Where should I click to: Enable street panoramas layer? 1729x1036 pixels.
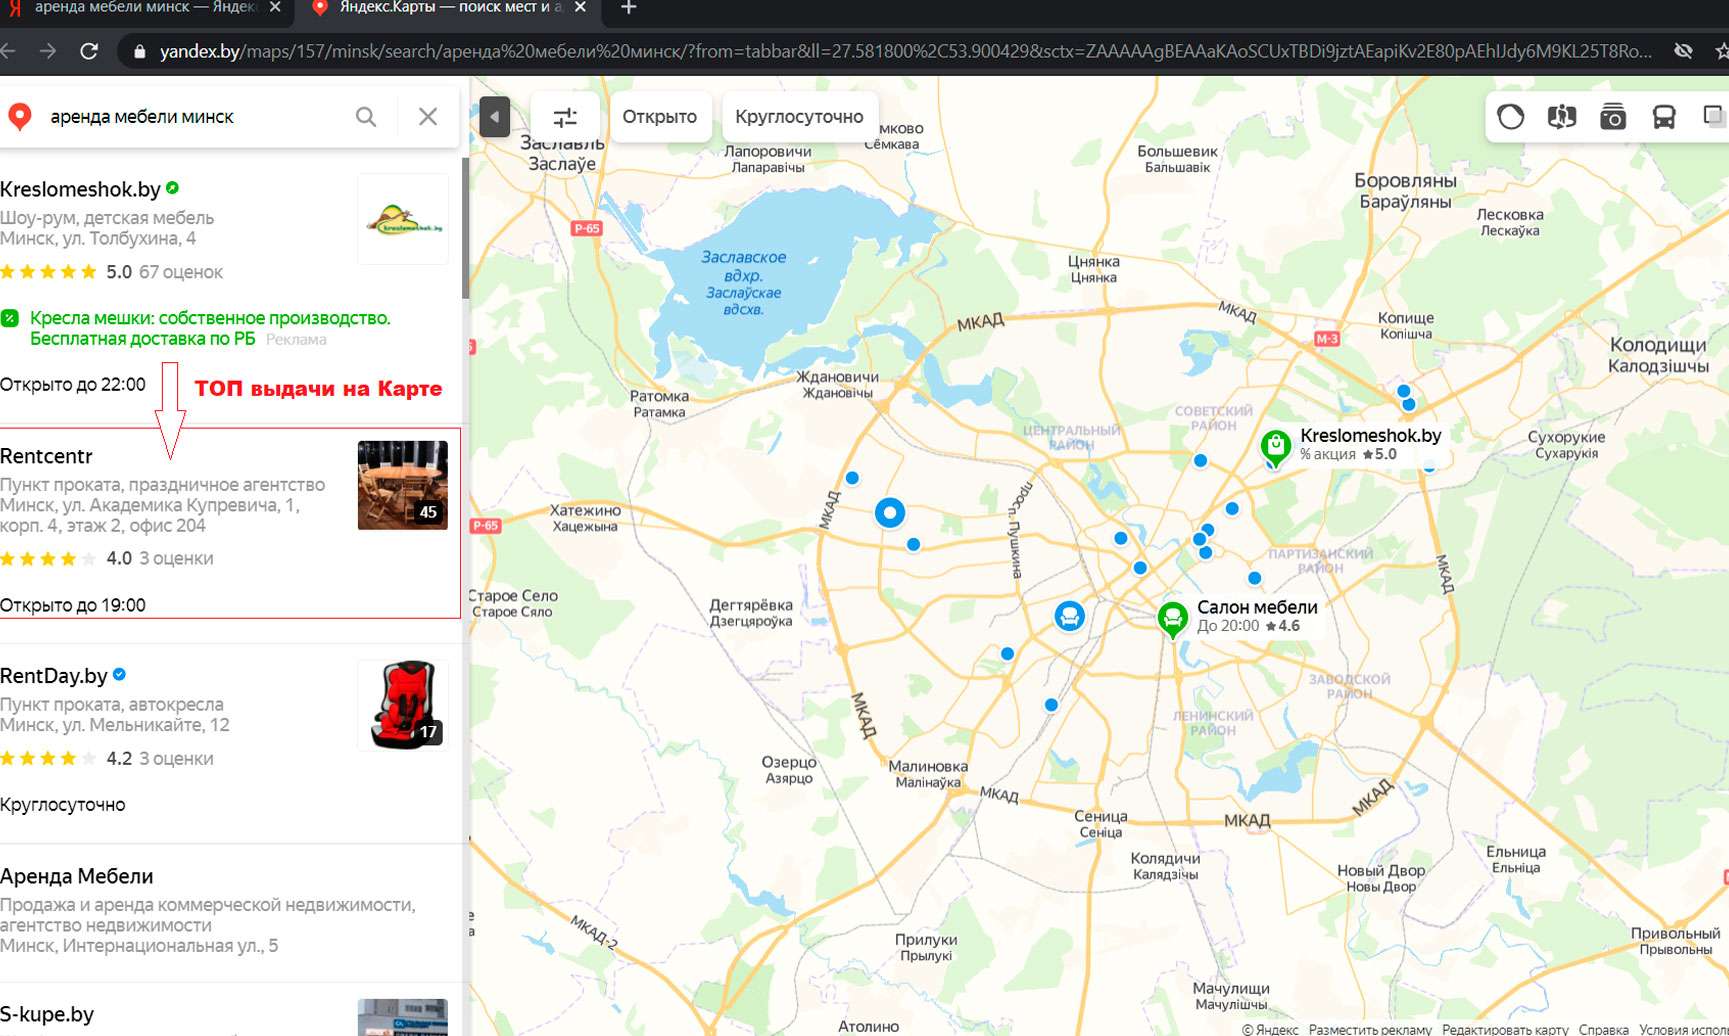(x=1562, y=117)
